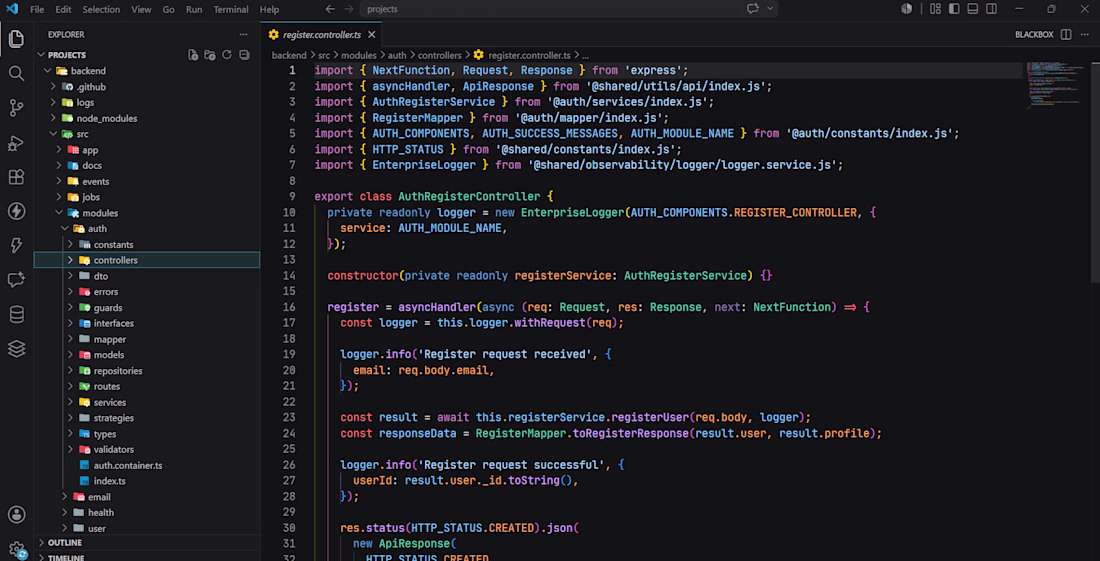
Task: Select the register.controller.ts tab
Action: (x=321, y=34)
